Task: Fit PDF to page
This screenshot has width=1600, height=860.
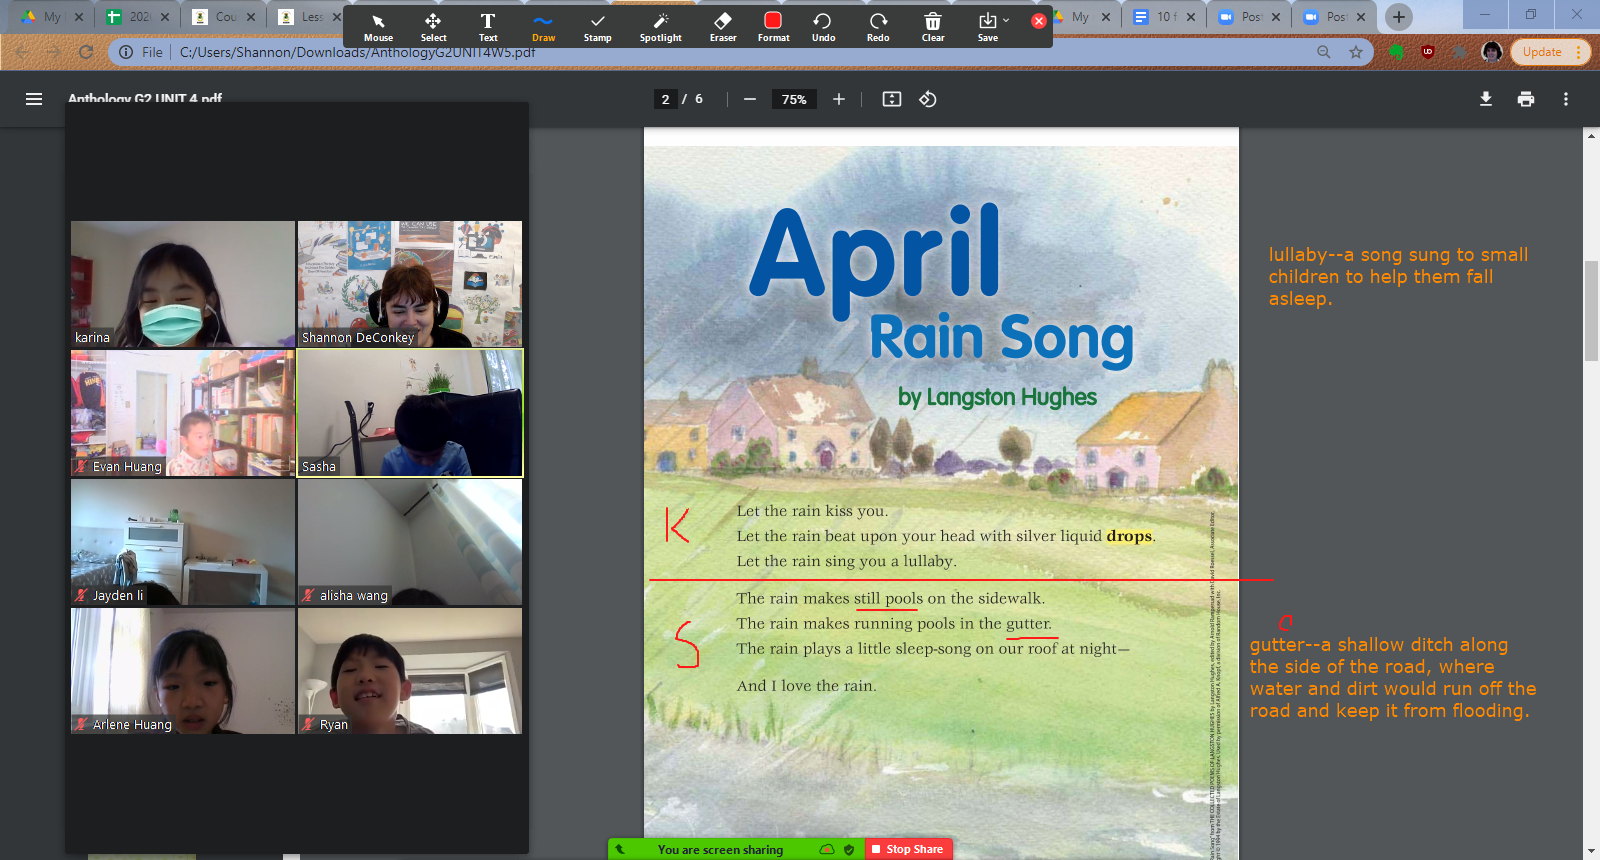Action: tap(892, 99)
